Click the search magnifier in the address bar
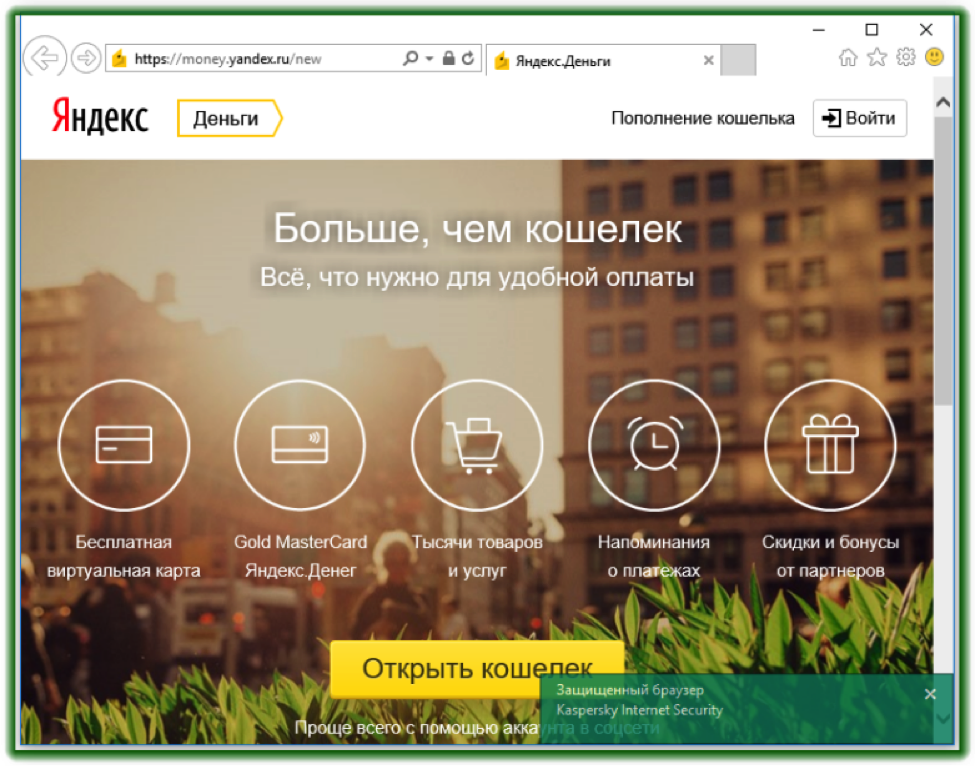Screen dimensions: 975x766 tap(410, 58)
